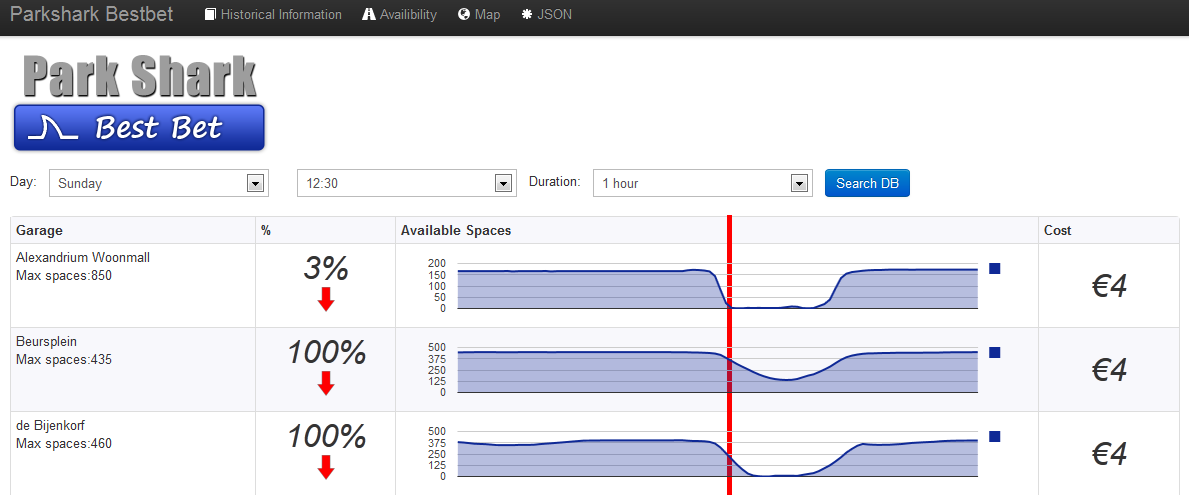Click the JSON asterisk icon
Screen dimensions: 1189x495
527,14
